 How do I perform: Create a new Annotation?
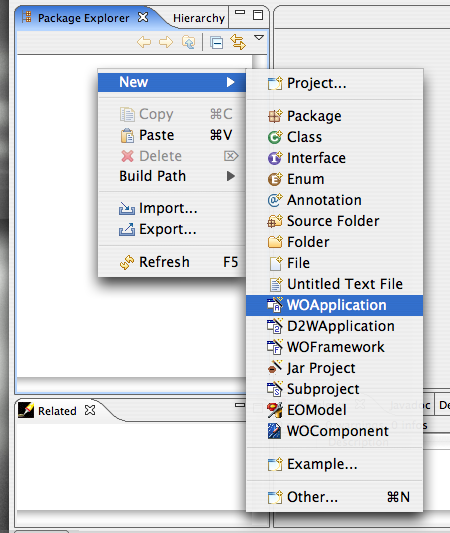pos(334,200)
